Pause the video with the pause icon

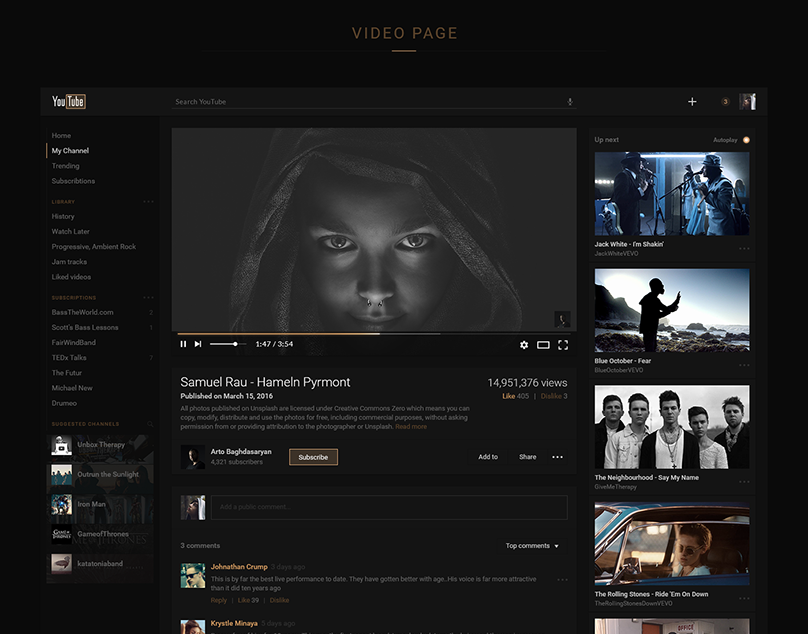tap(183, 344)
